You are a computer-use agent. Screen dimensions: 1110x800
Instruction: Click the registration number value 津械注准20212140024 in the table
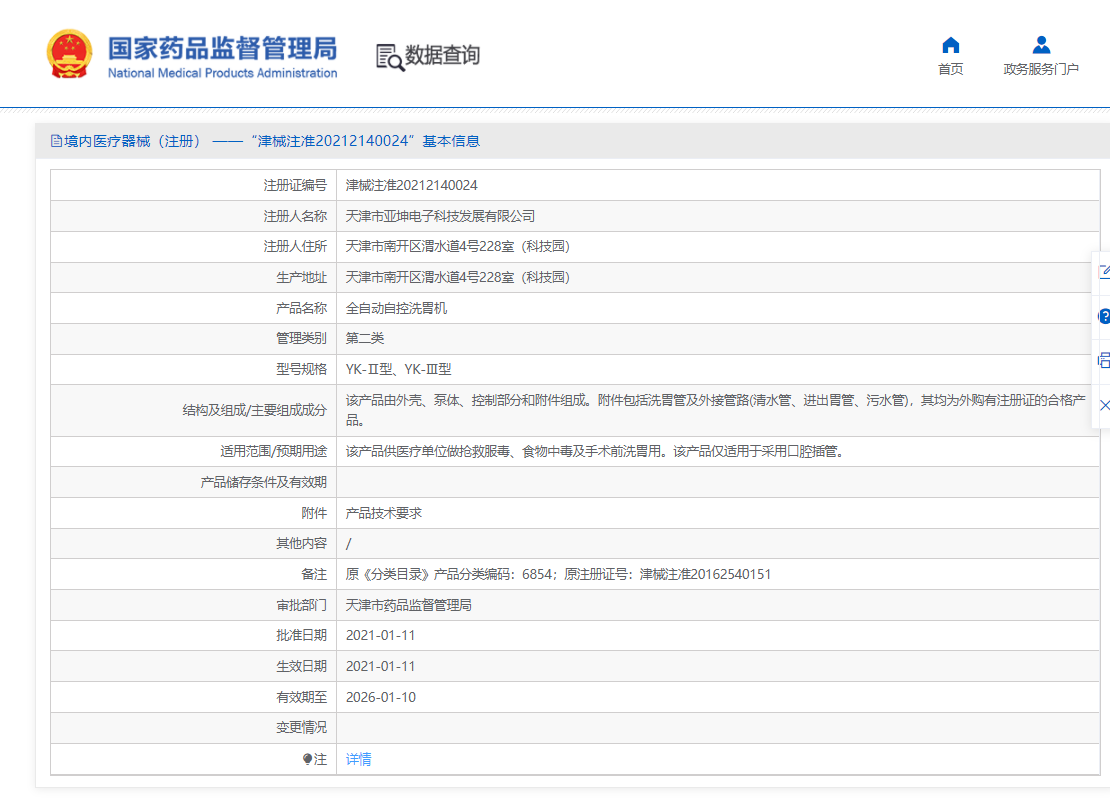click(x=411, y=185)
